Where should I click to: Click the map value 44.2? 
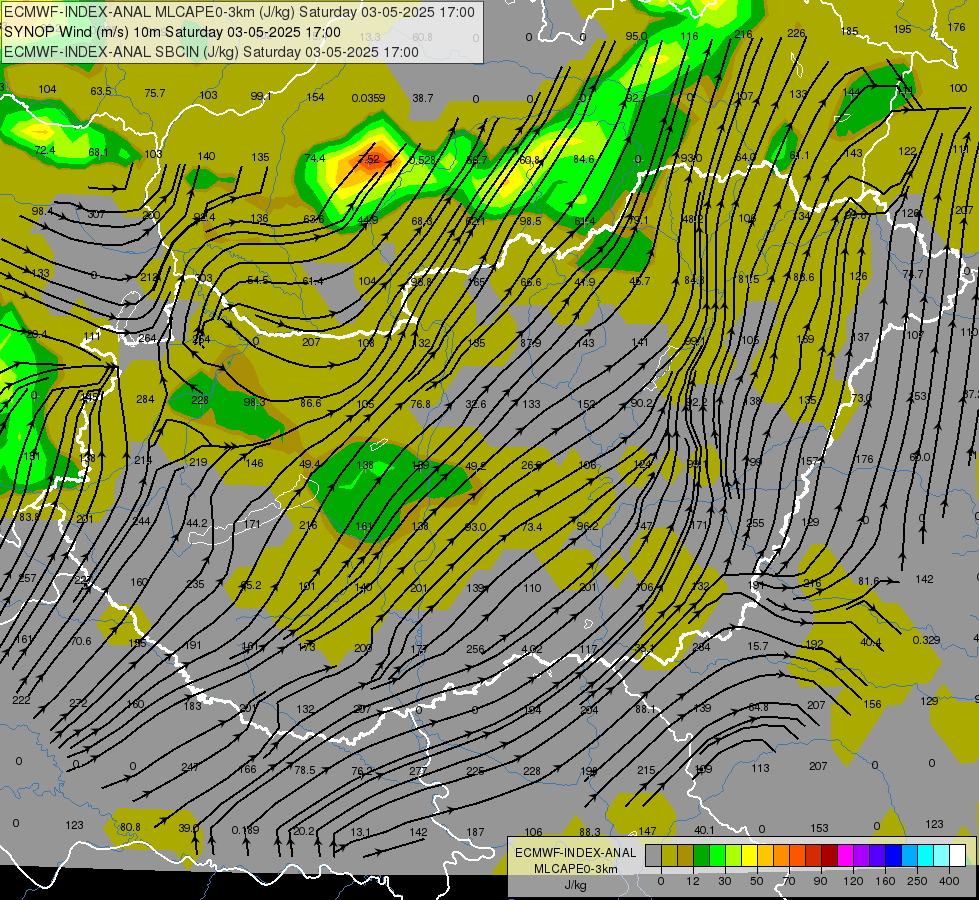tap(197, 523)
